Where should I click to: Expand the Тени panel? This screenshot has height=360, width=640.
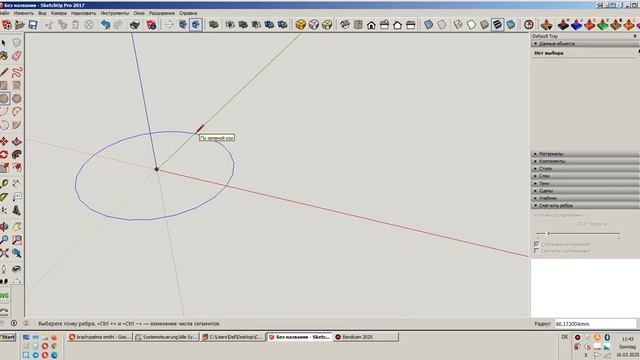(x=585, y=183)
